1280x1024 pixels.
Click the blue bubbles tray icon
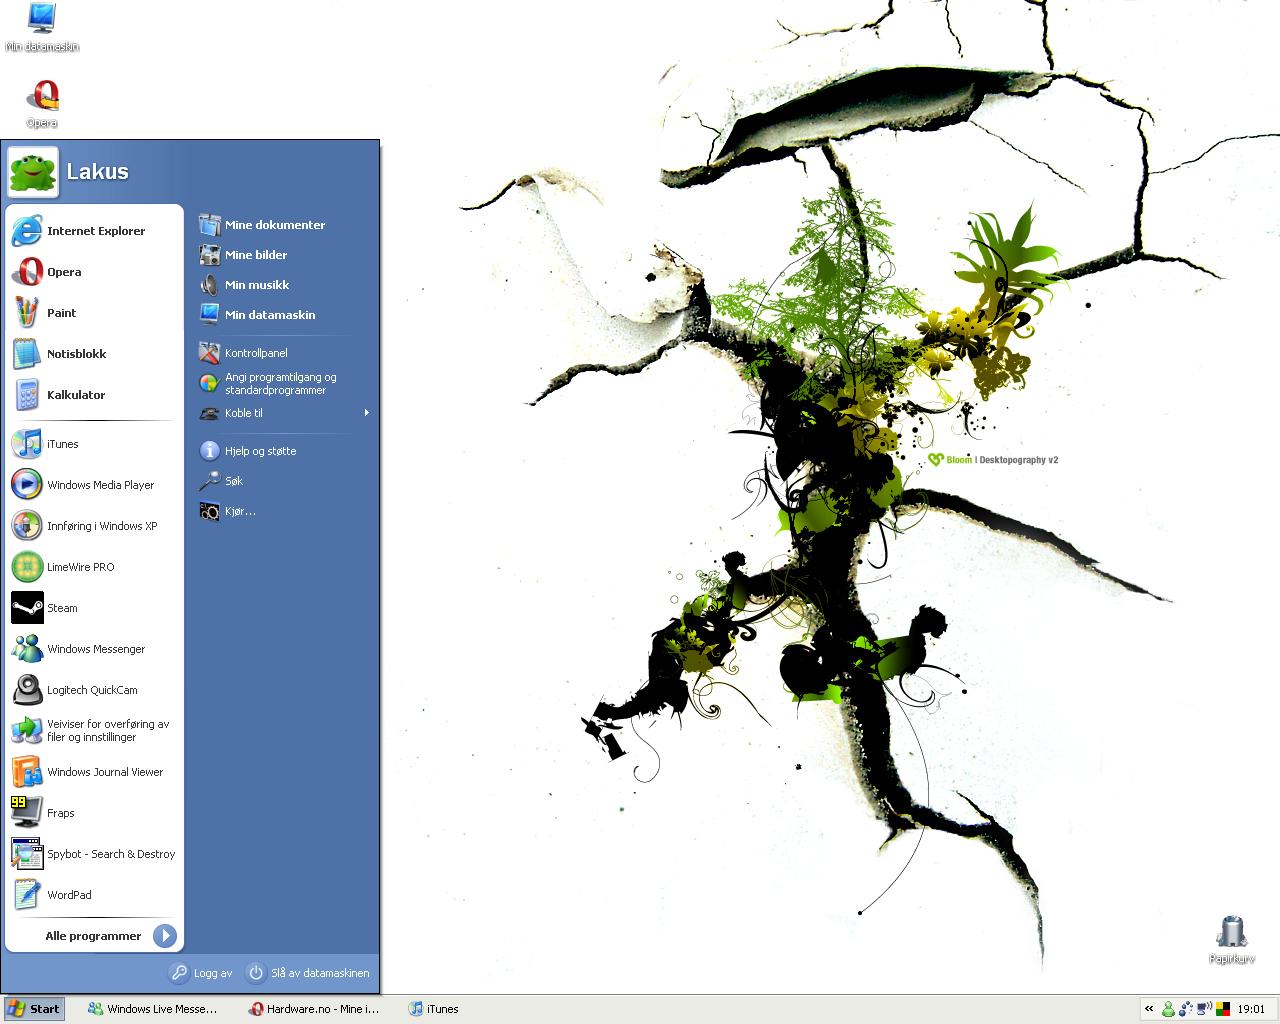click(1186, 1009)
